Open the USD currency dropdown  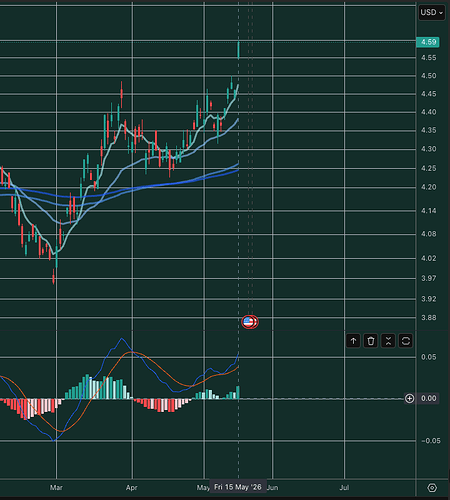click(432, 13)
